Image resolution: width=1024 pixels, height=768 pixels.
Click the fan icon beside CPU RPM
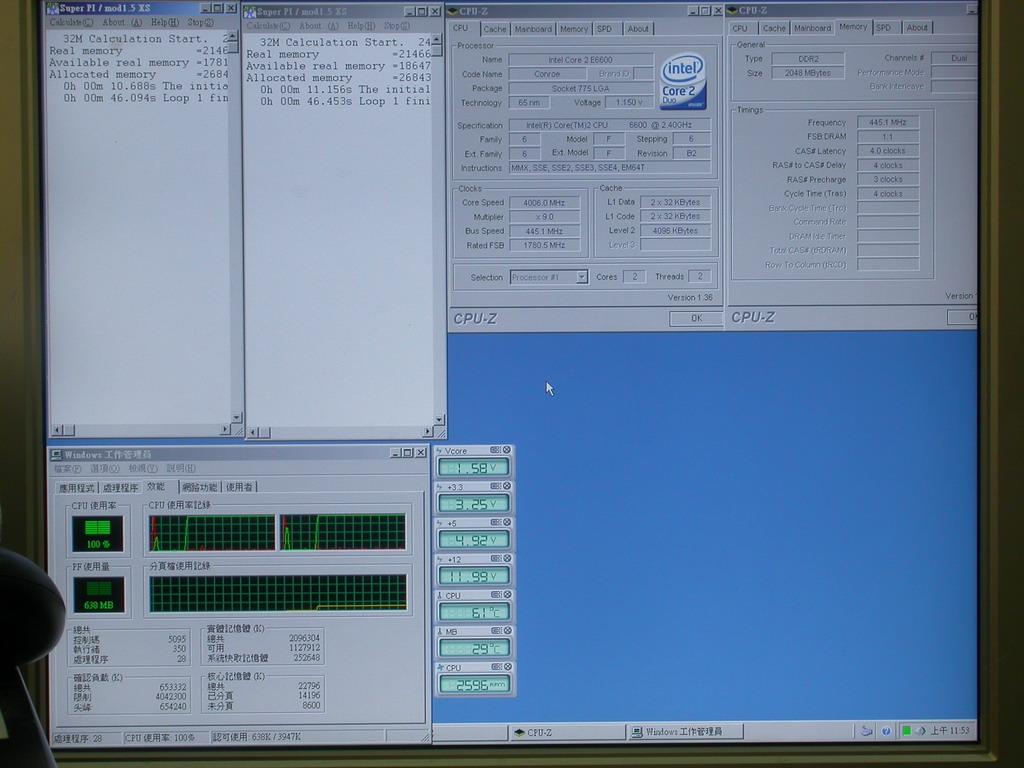coord(440,667)
